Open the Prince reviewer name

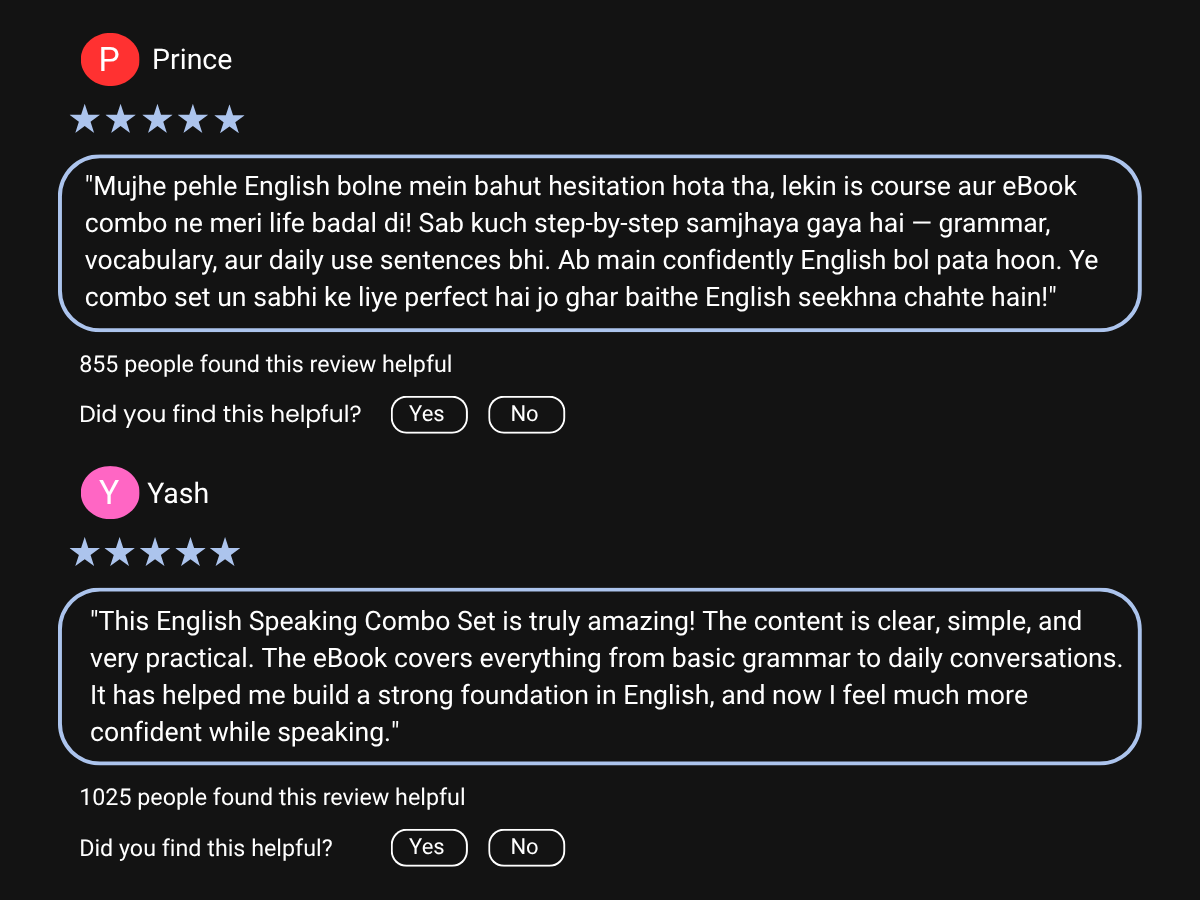[x=192, y=60]
